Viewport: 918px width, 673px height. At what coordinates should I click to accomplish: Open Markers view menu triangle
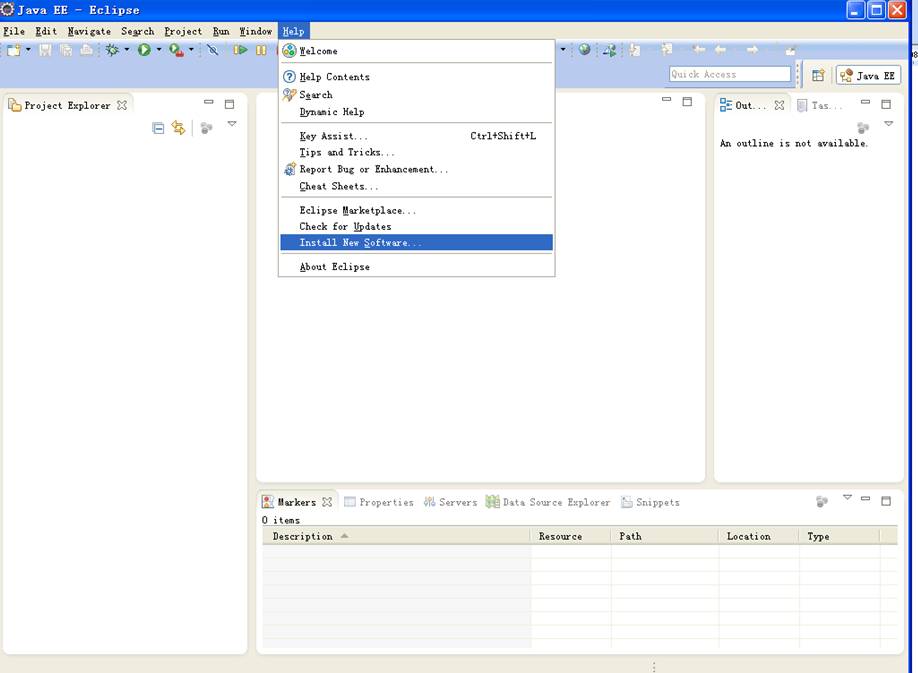[x=847, y=497]
